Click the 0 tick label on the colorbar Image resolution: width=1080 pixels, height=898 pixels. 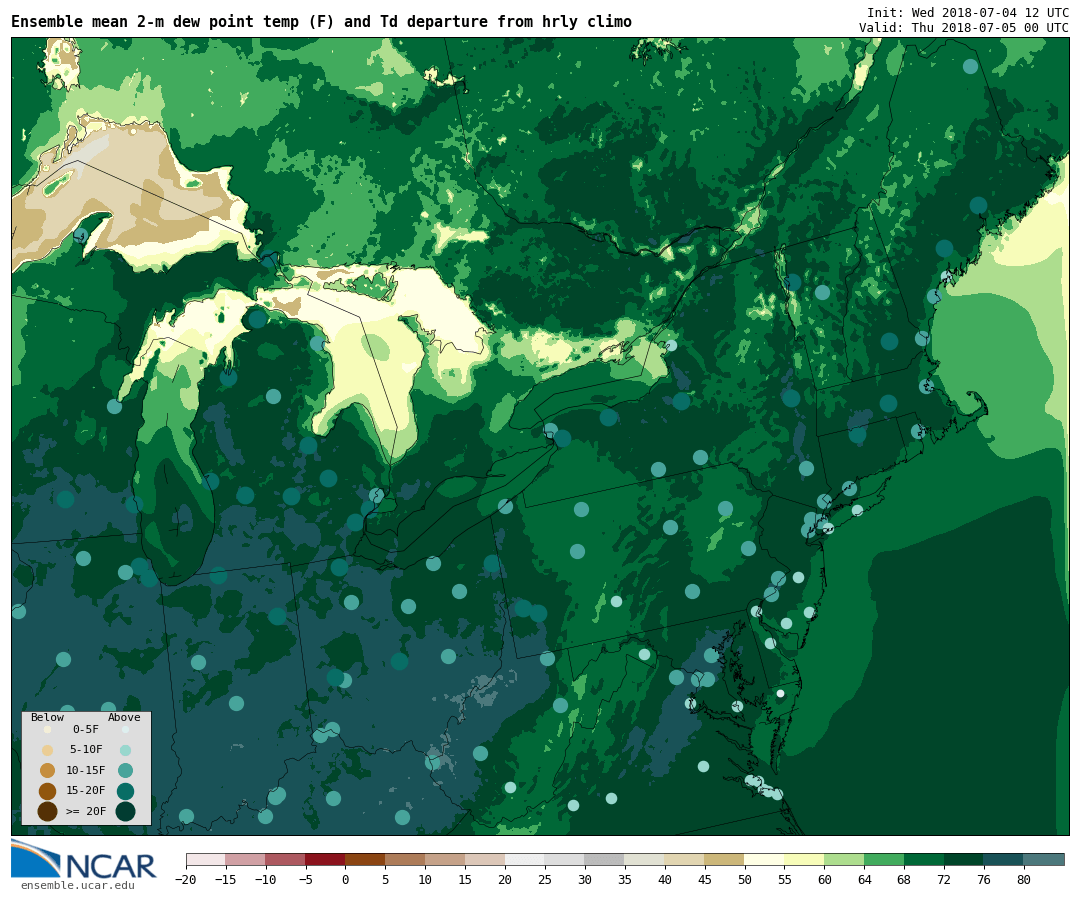pyautogui.click(x=346, y=879)
